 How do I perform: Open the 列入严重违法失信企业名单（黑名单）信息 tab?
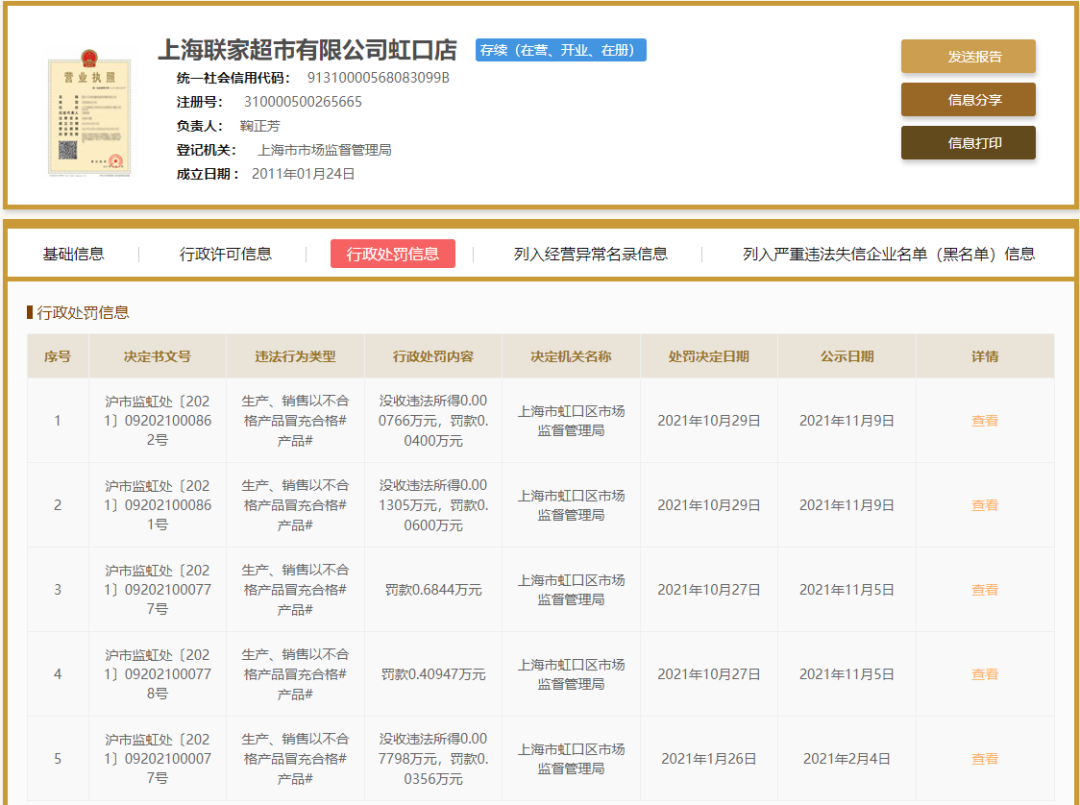click(889, 254)
